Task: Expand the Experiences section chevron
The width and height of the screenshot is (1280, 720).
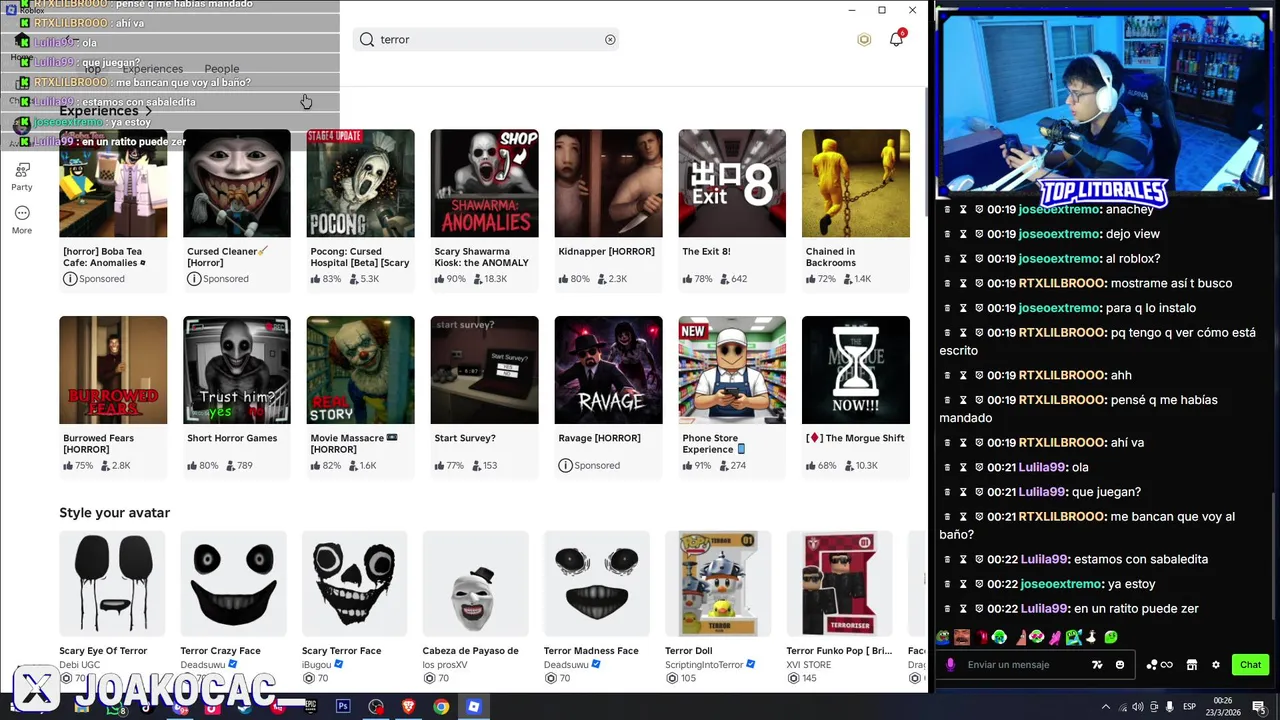Action: 149,111
